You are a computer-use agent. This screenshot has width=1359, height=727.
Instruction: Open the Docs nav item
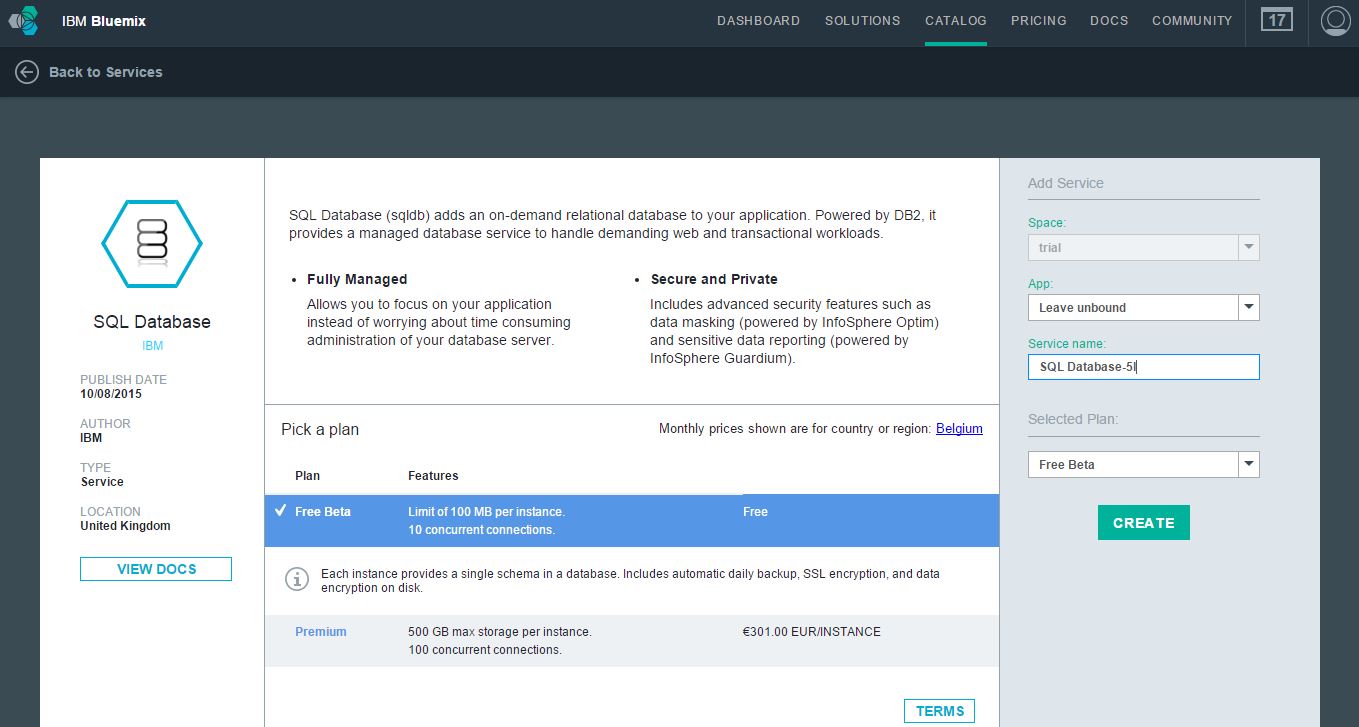[1109, 21]
